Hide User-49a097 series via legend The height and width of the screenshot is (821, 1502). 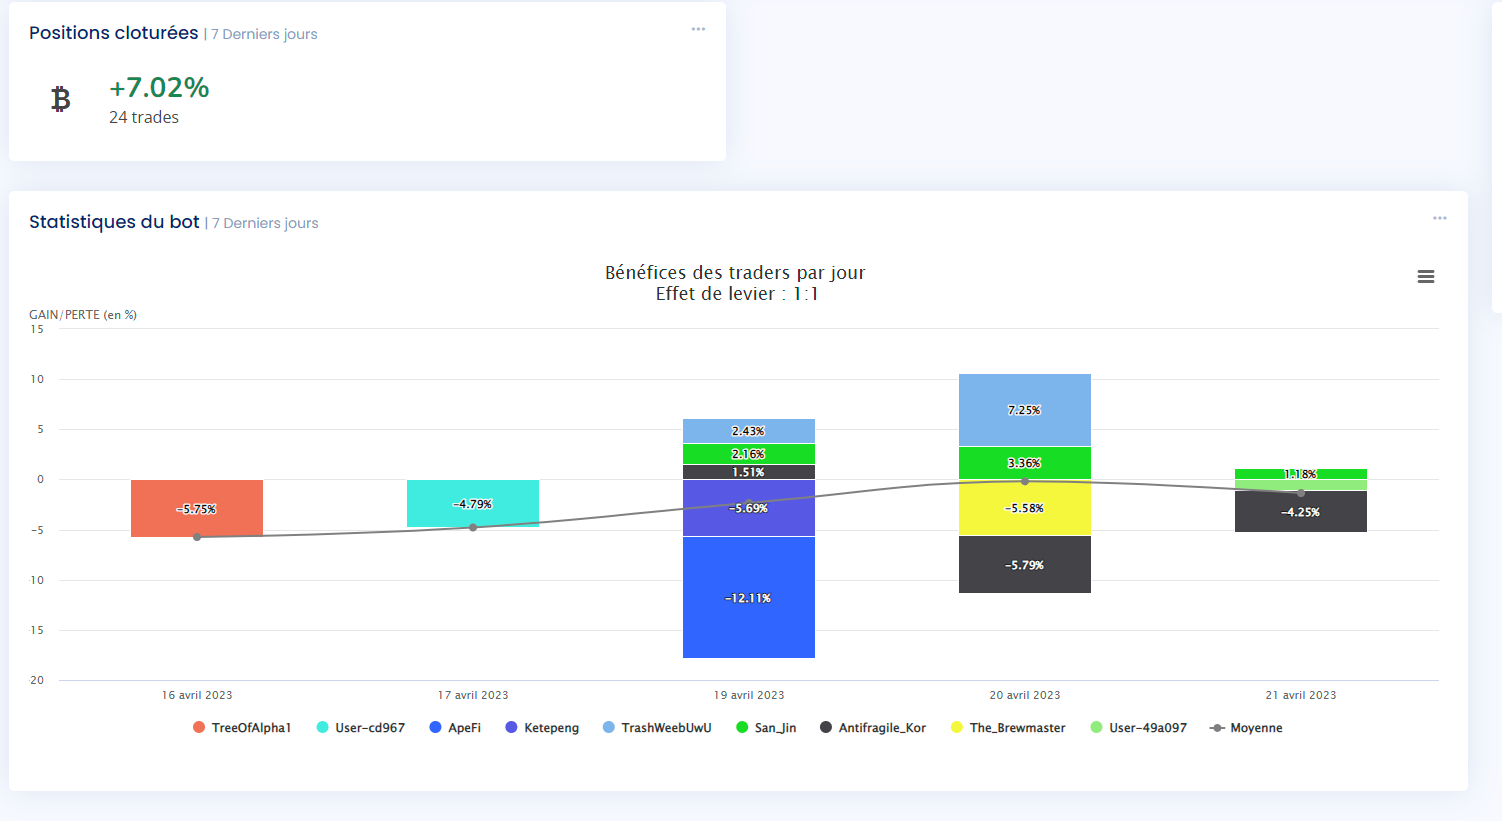coord(1147,728)
